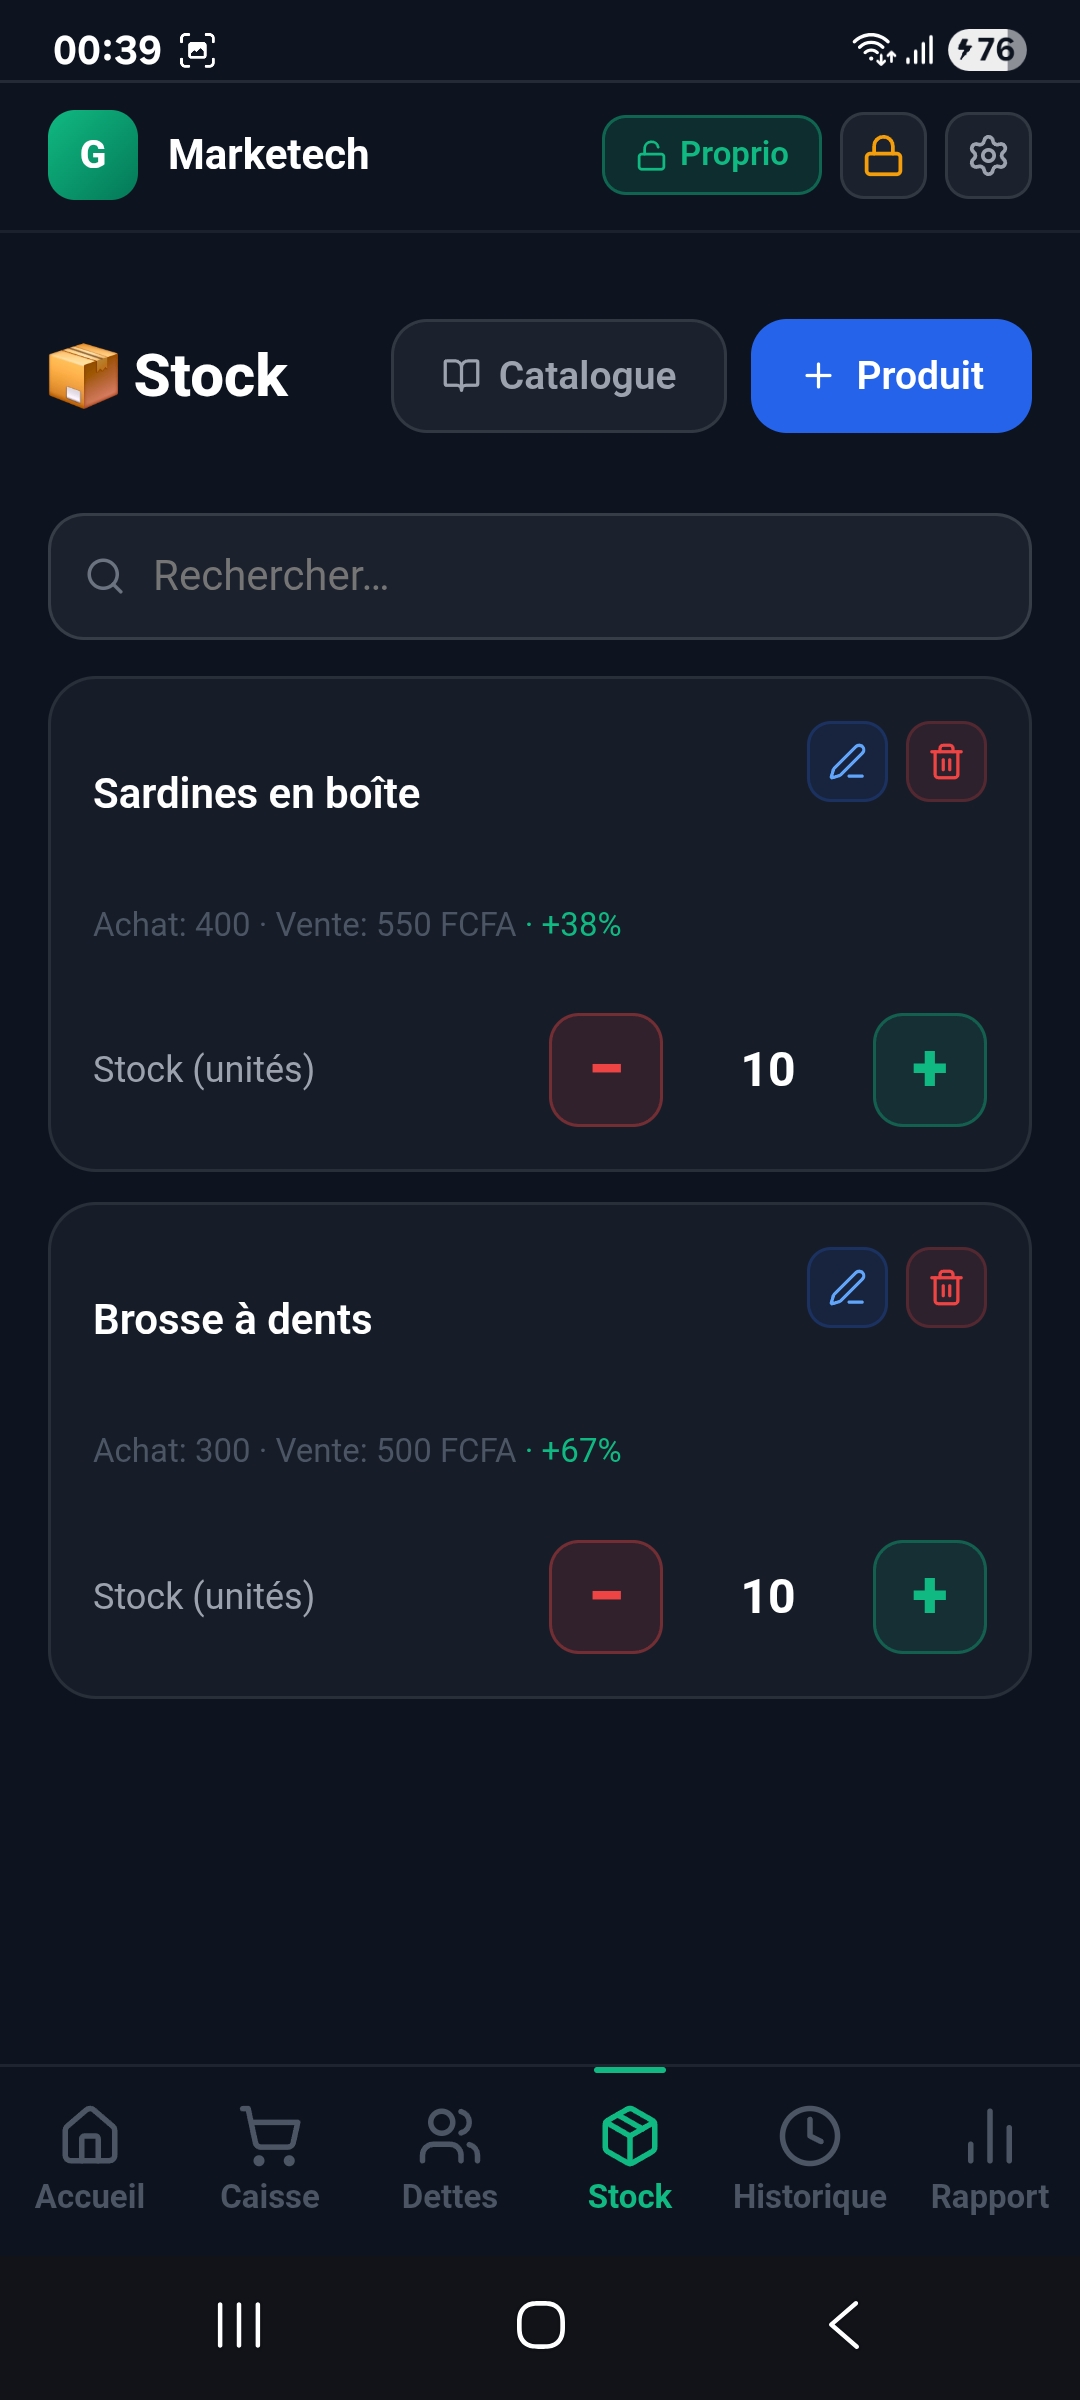Increase Brosse à dents stock by one
Viewport: 1080px width, 2400px height.
point(930,1596)
